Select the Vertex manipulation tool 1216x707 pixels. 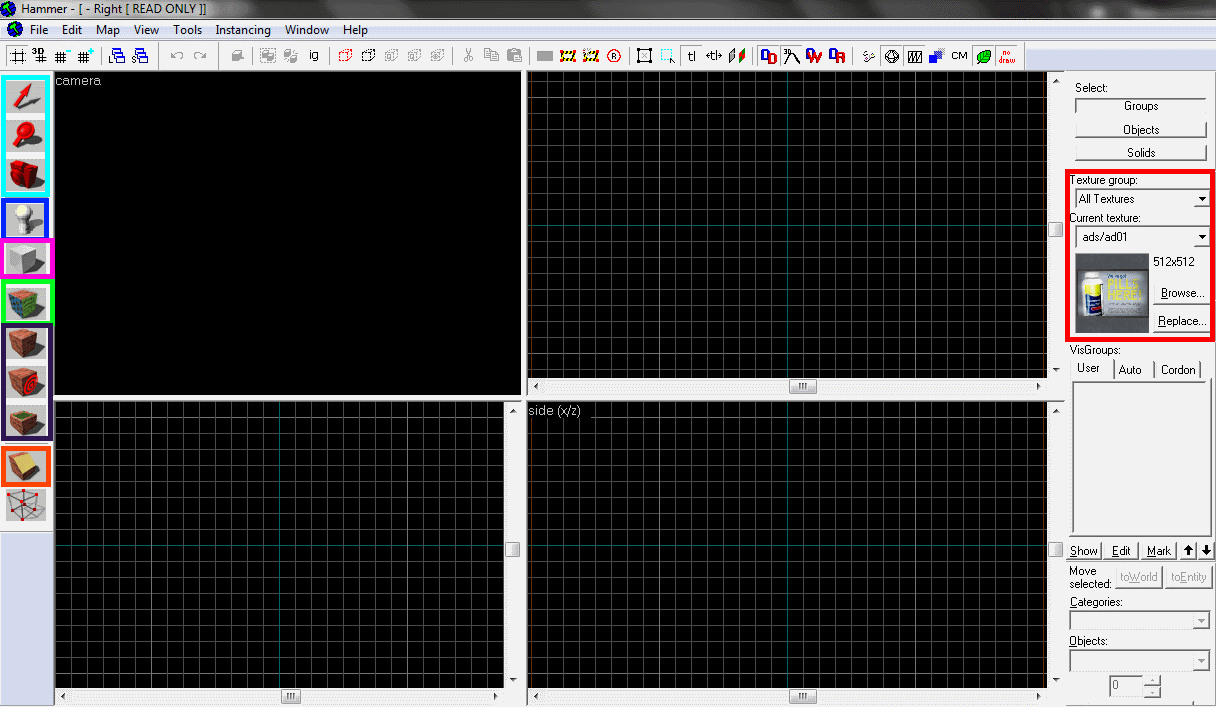point(27,505)
